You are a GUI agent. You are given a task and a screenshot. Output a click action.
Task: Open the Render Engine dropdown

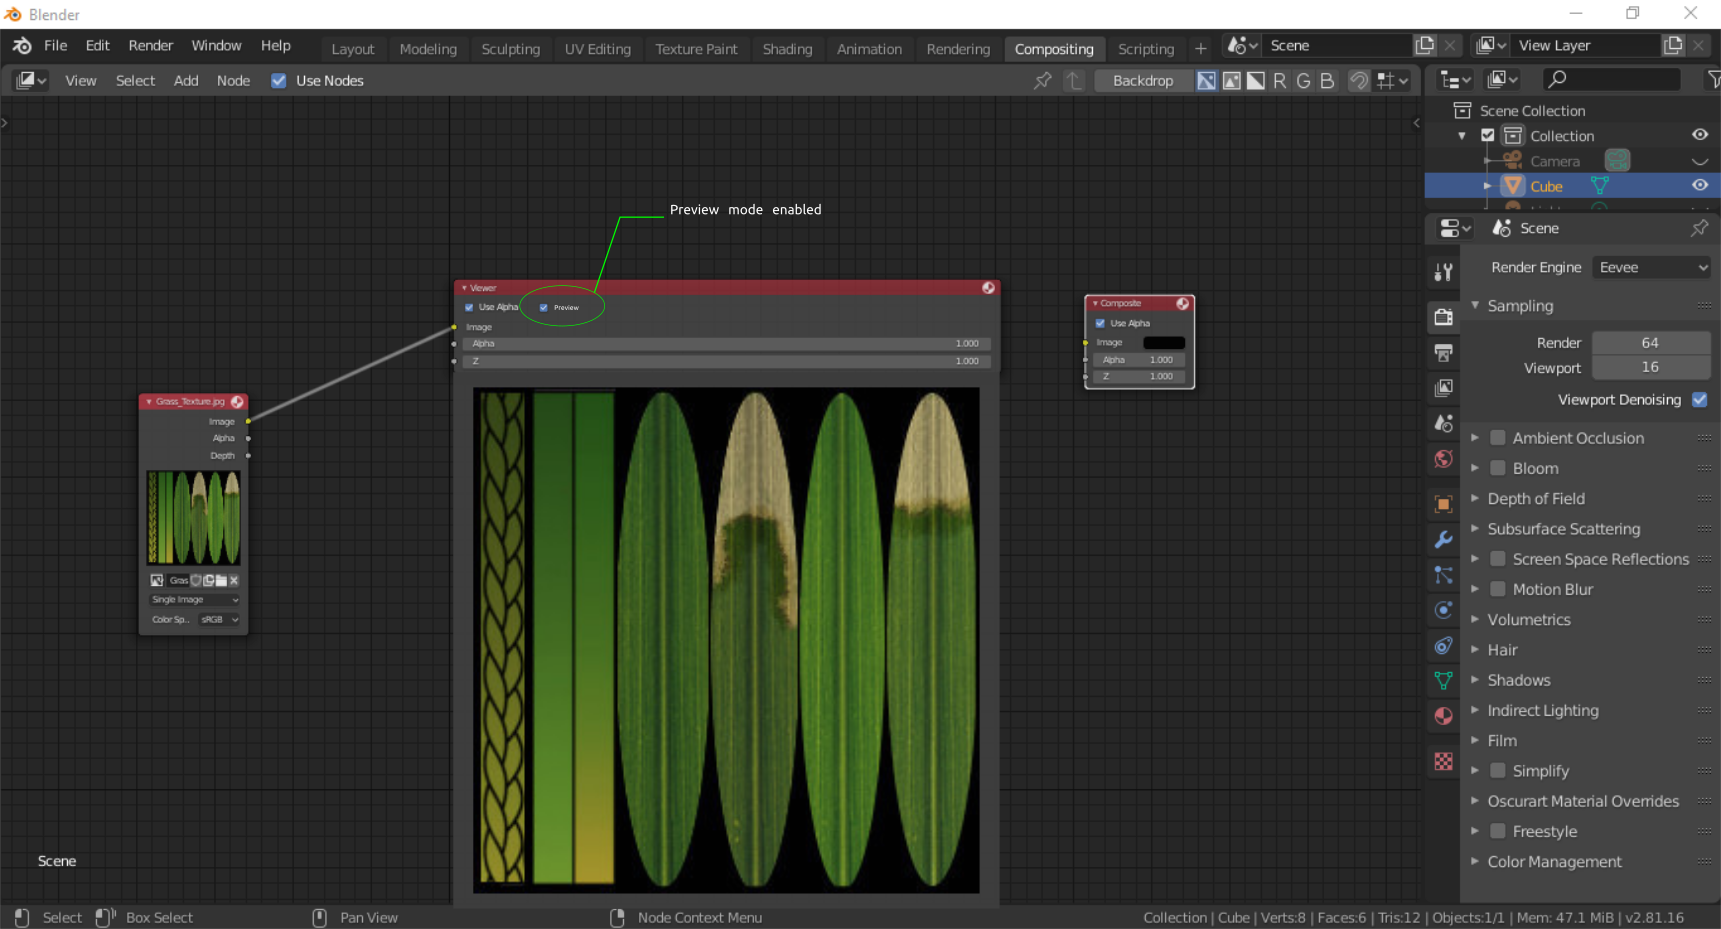click(1651, 267)
